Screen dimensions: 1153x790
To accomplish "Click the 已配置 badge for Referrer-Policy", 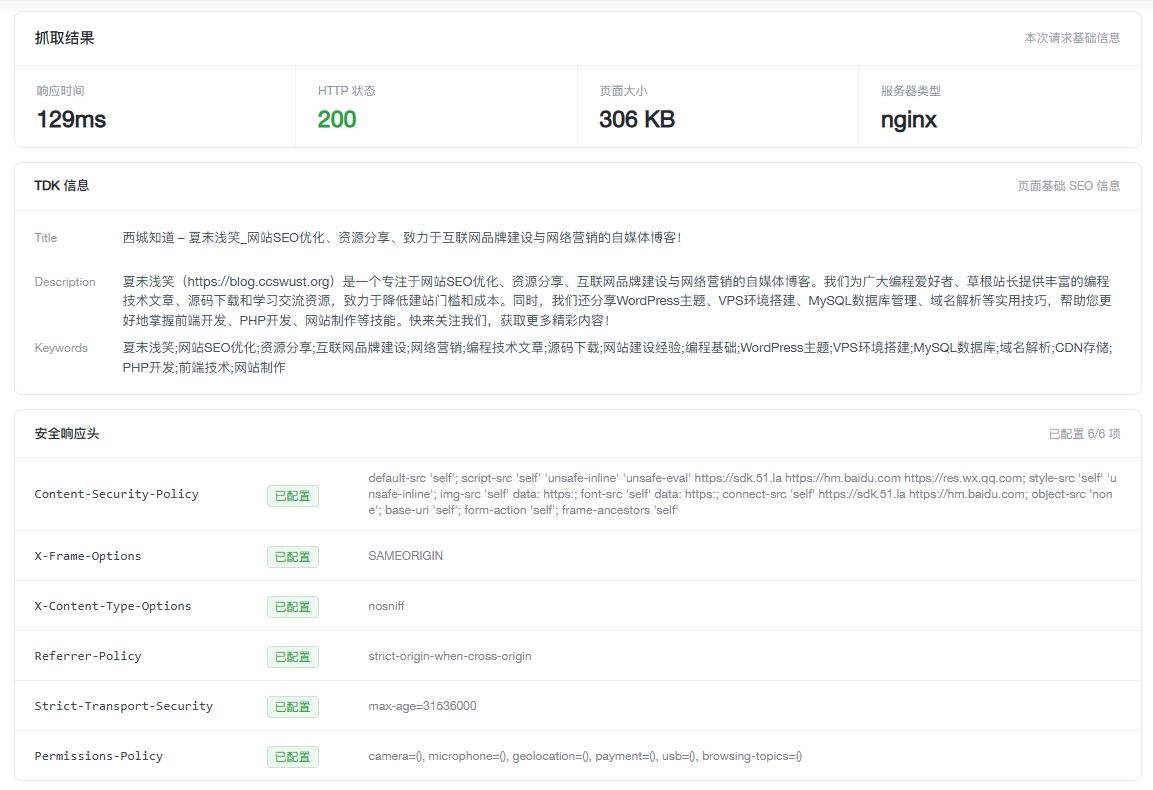I will pyautogui.click(x=293, y=657).
